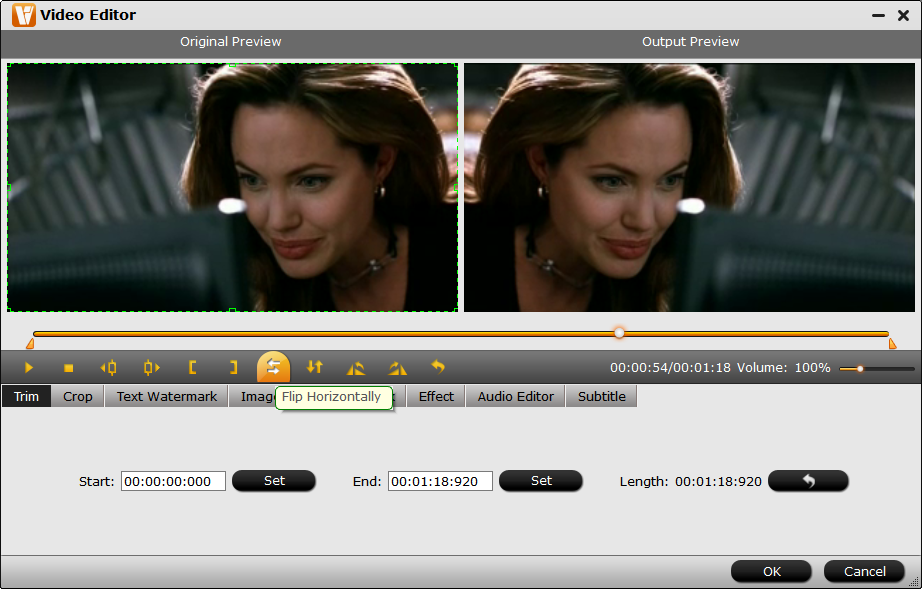922x589 pixels.
Task: Rotate video 90 degrees counterclockwise
Action: click(x=355, y=368)
